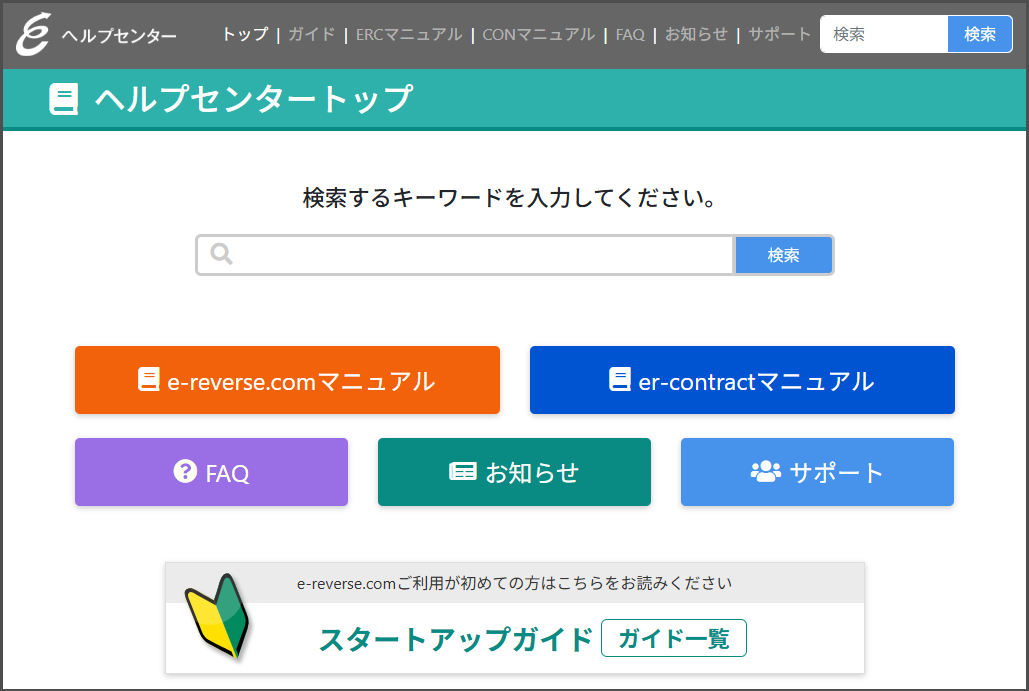Select サポート in the top navigation

779,34
